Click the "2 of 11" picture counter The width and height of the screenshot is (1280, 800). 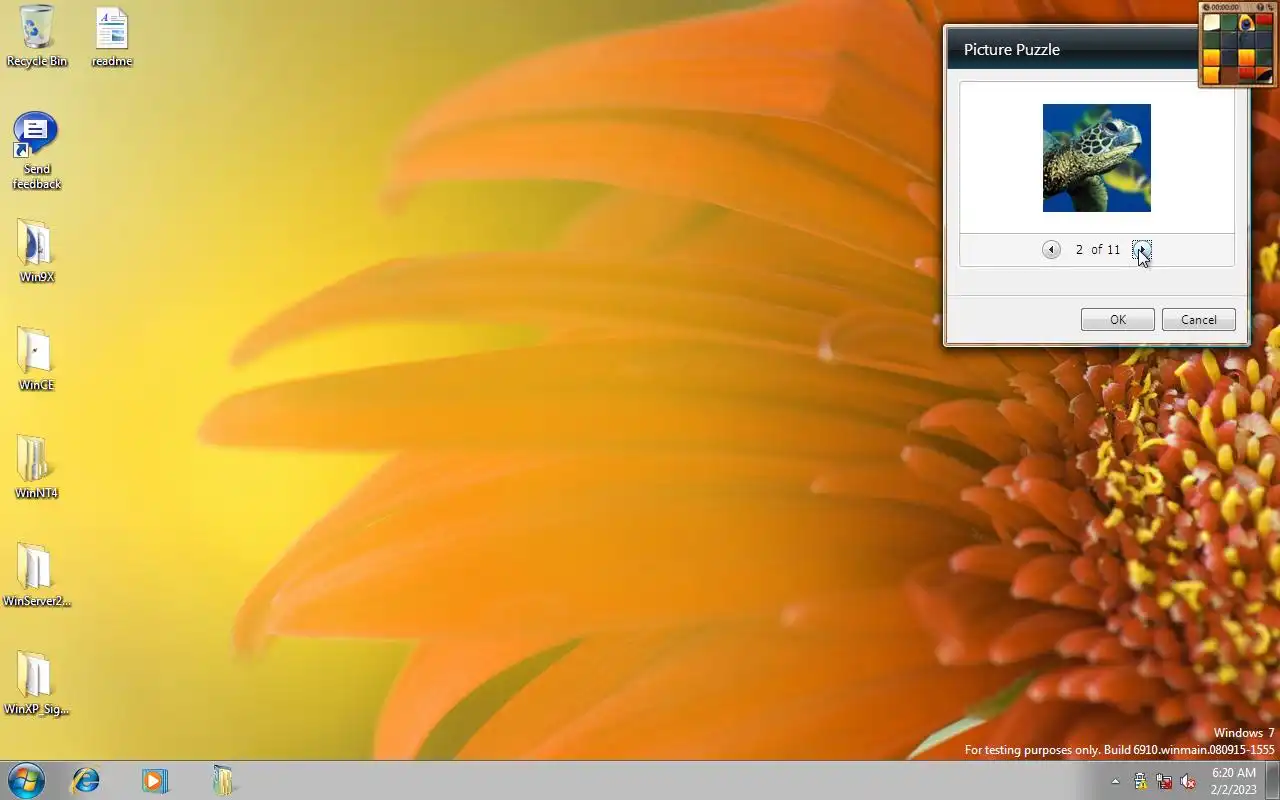coord(1098,250)
